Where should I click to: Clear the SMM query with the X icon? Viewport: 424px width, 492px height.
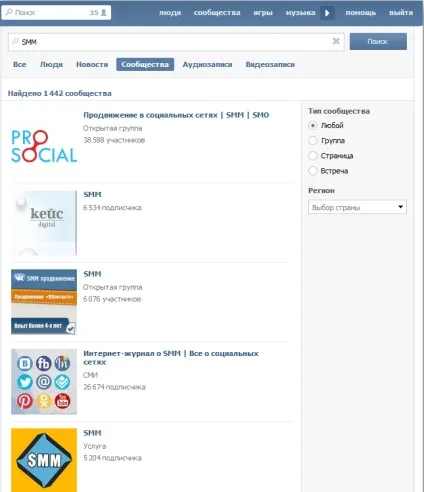pyautogui.click(x=336, y=41)
